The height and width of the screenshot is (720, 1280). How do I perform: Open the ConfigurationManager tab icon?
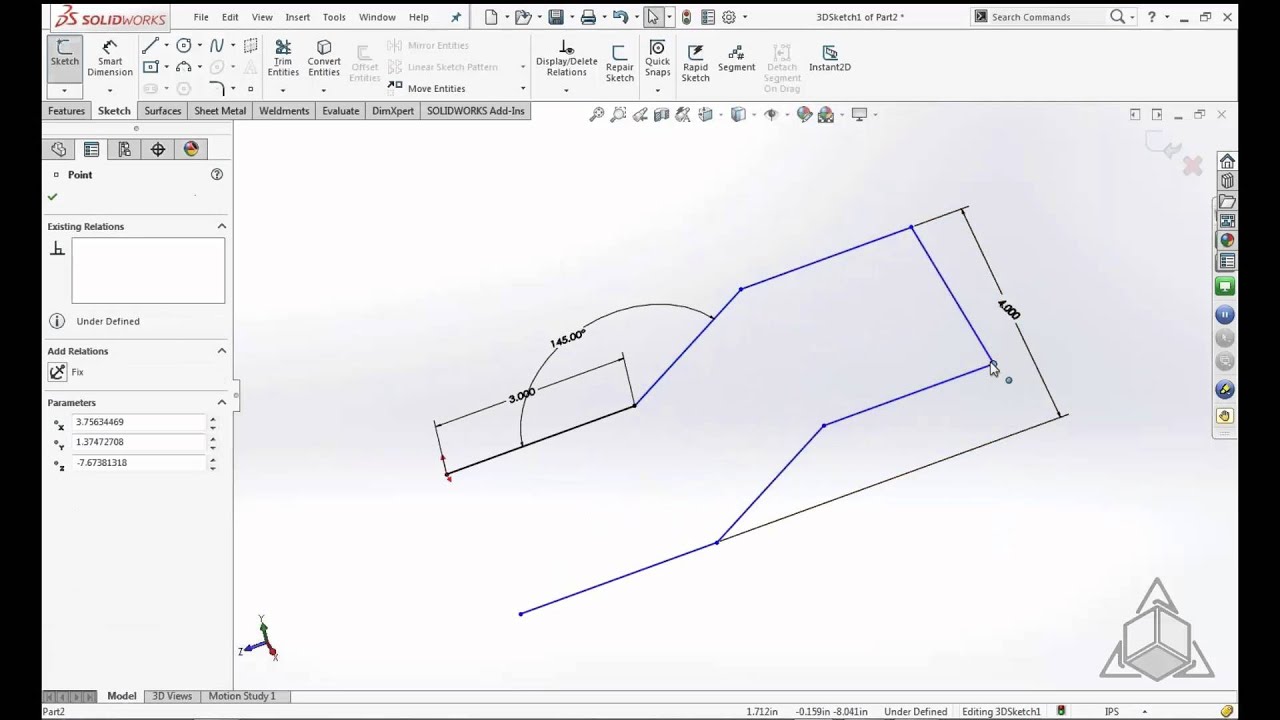click(x=125, y=149)
